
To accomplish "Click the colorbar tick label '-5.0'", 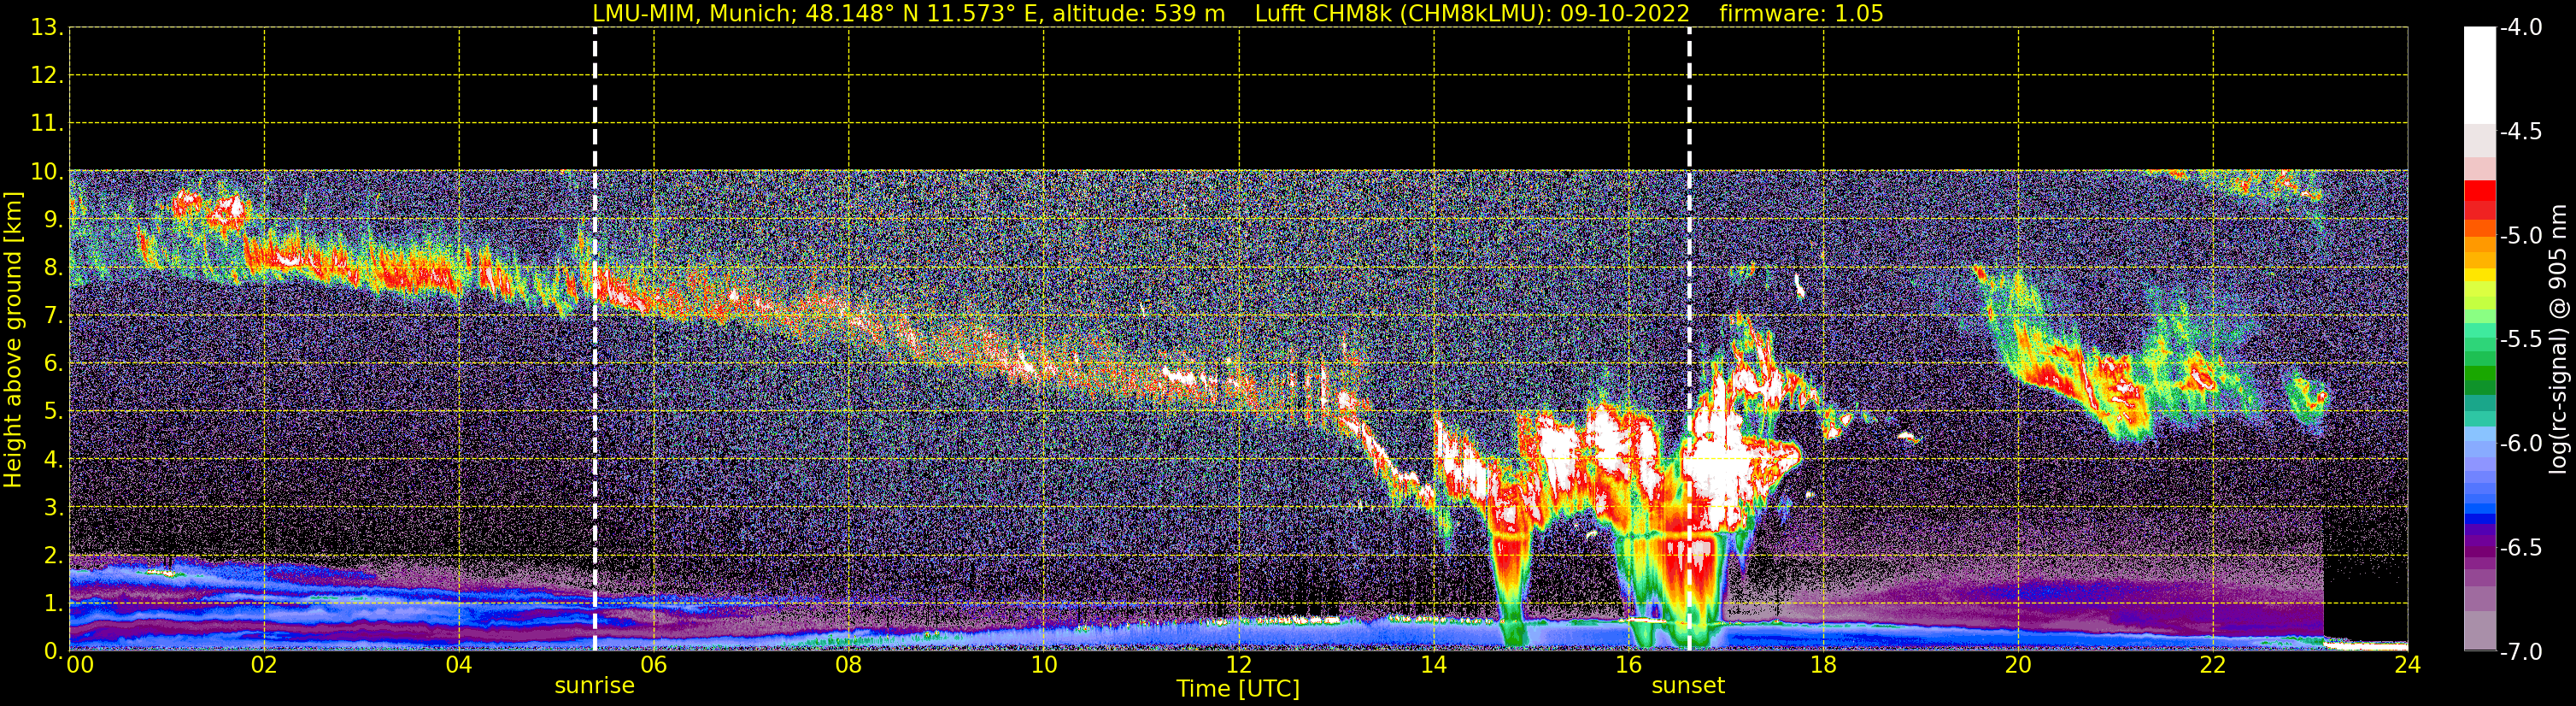I will pos(2520,236).
